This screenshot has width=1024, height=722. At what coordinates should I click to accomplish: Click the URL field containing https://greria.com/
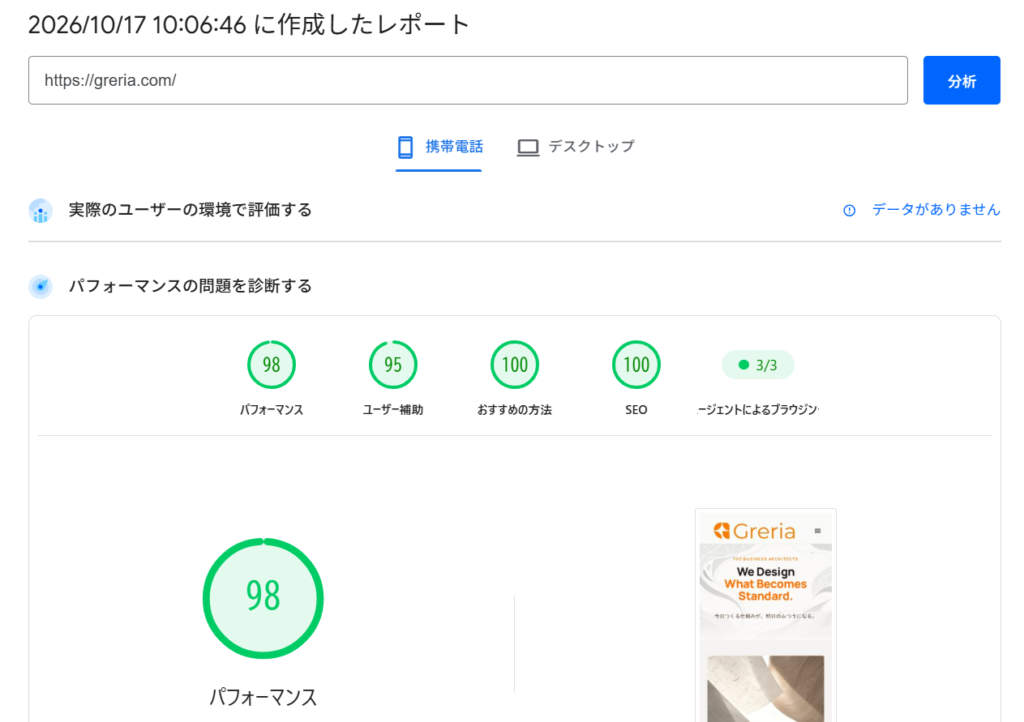(468, 80)
